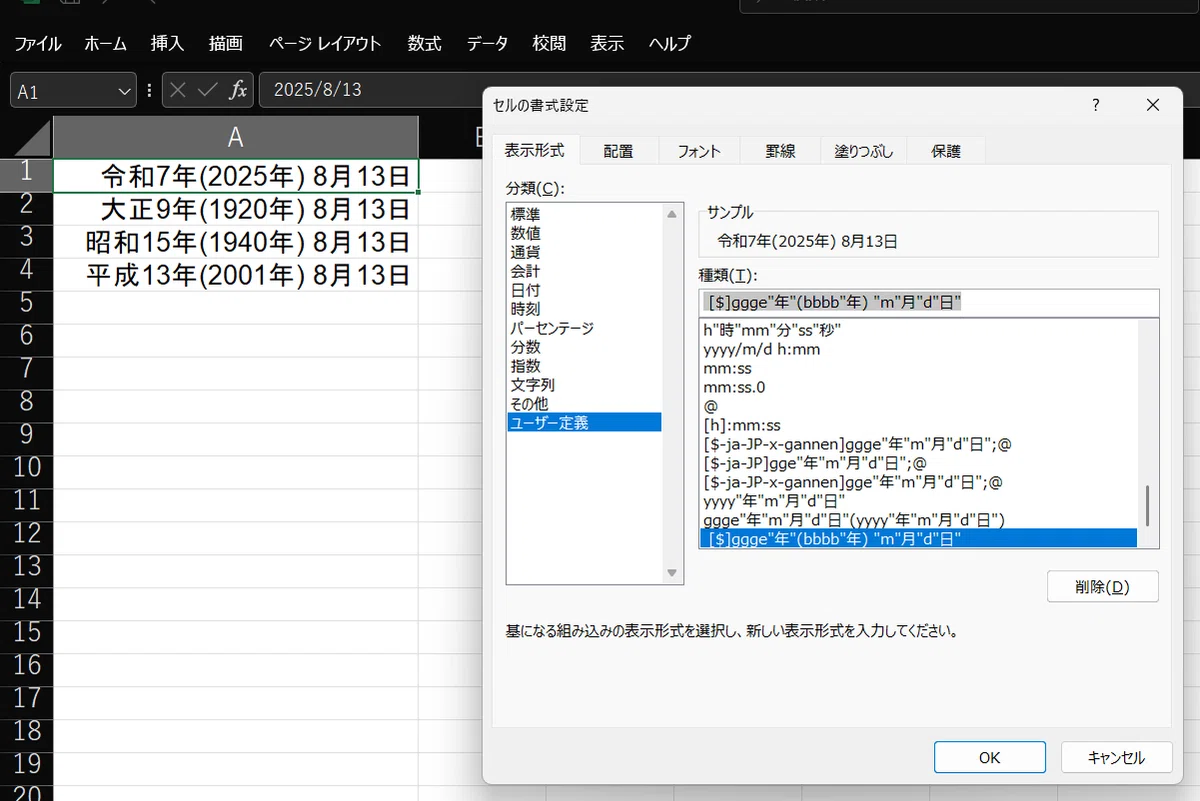Open the 数式 ribbon tab
This screenshot has height=801, width=1200.
[x=424, y=44]
